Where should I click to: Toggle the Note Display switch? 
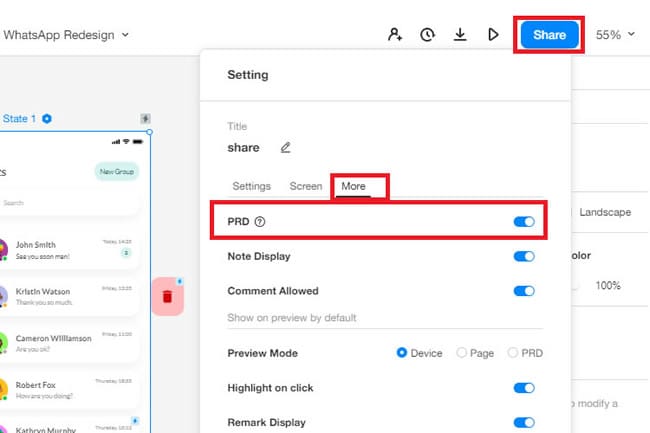[524, 256]
